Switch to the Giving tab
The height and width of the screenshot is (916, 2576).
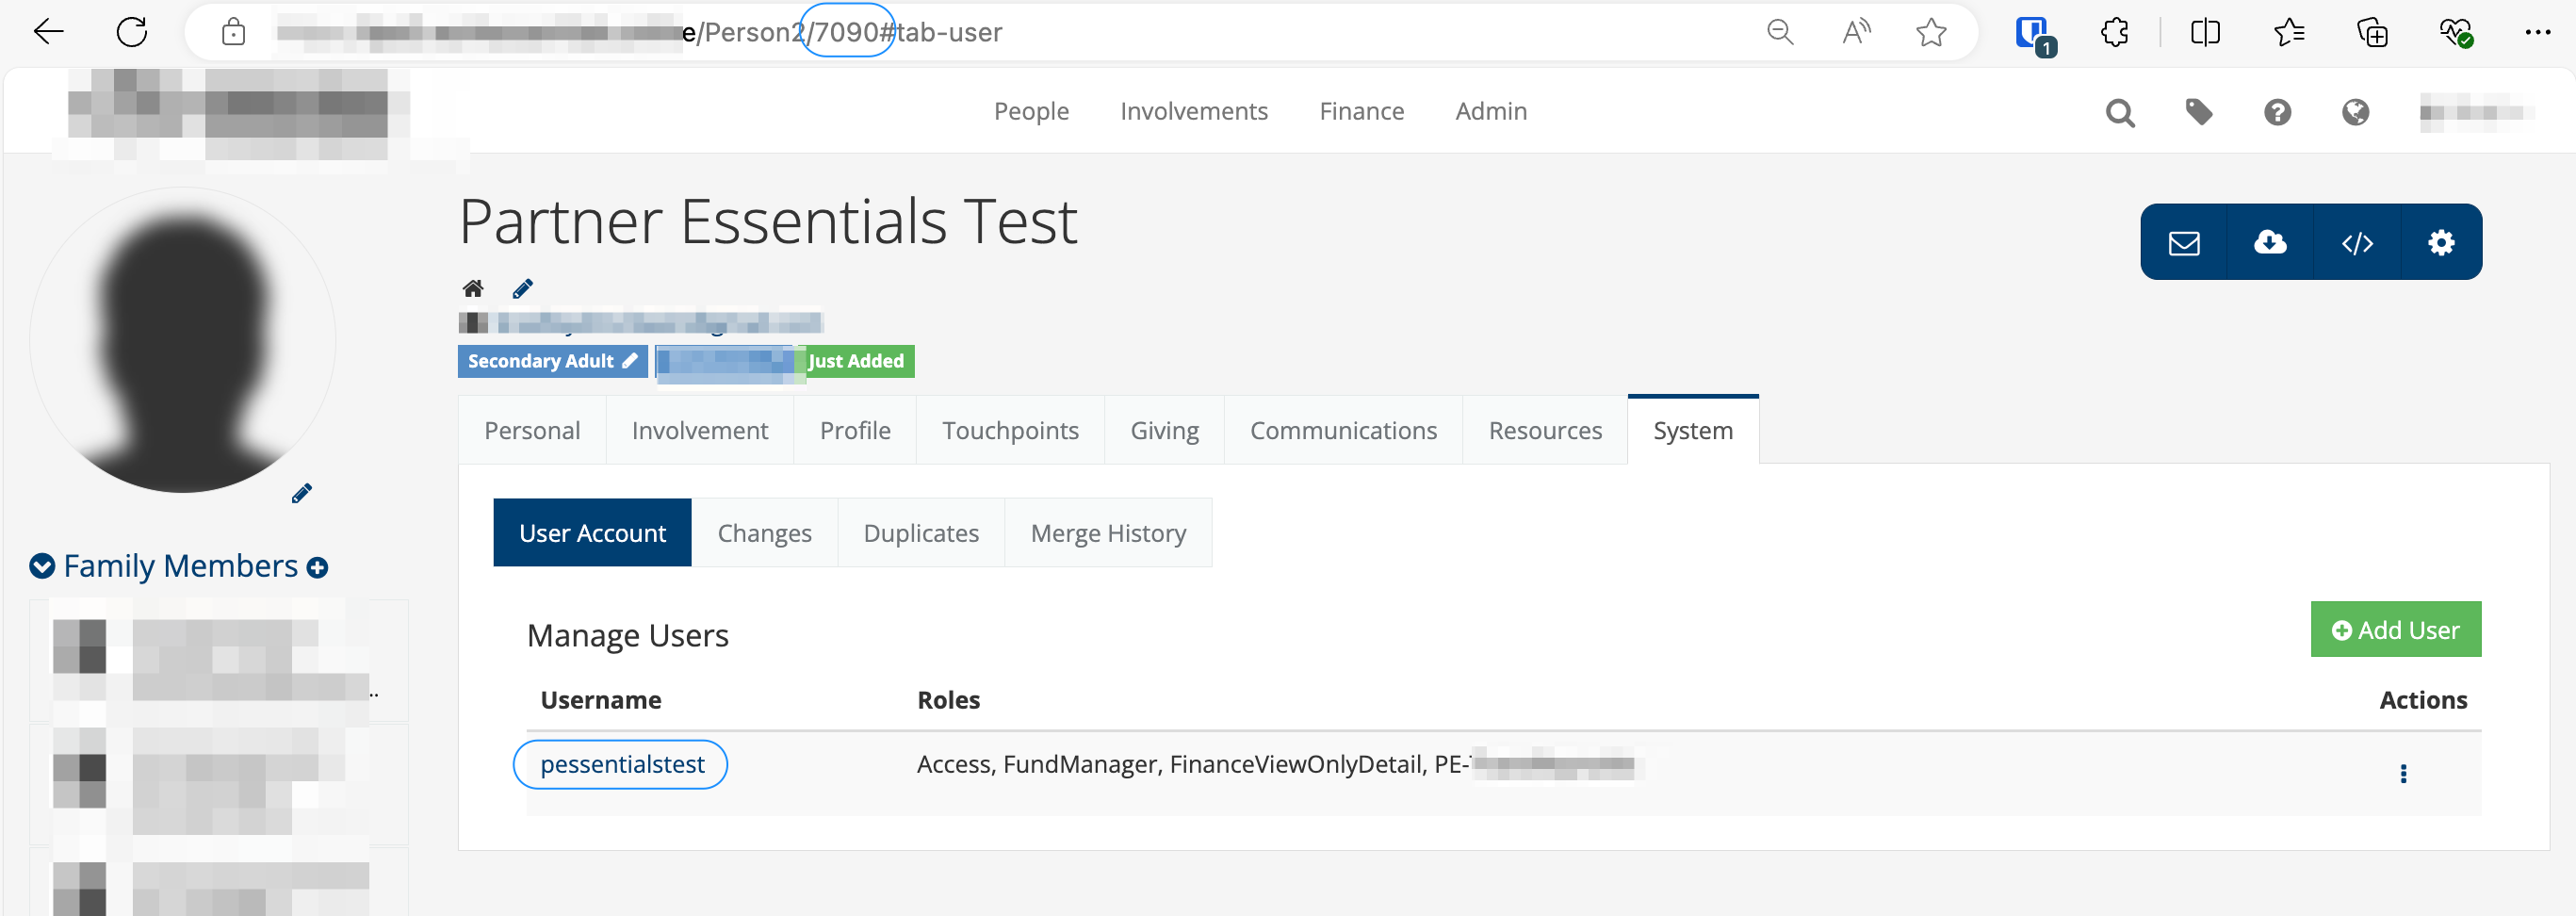coord(1164,430)
